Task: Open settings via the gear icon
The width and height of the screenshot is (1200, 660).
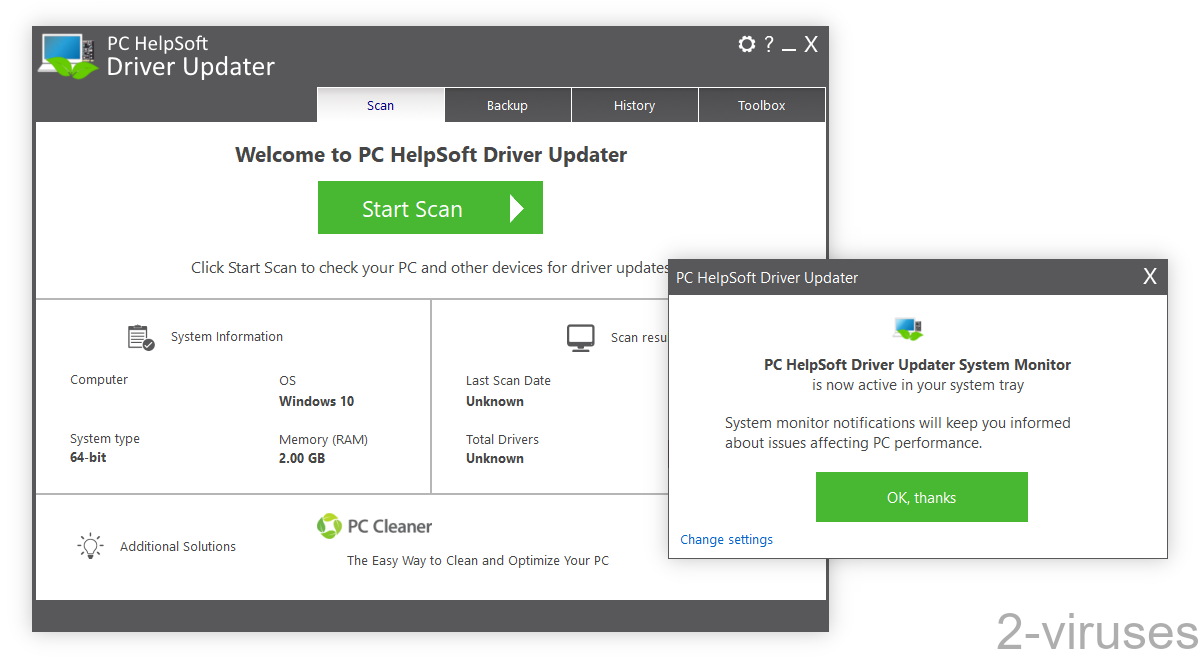Action: [x=746, y=44]
